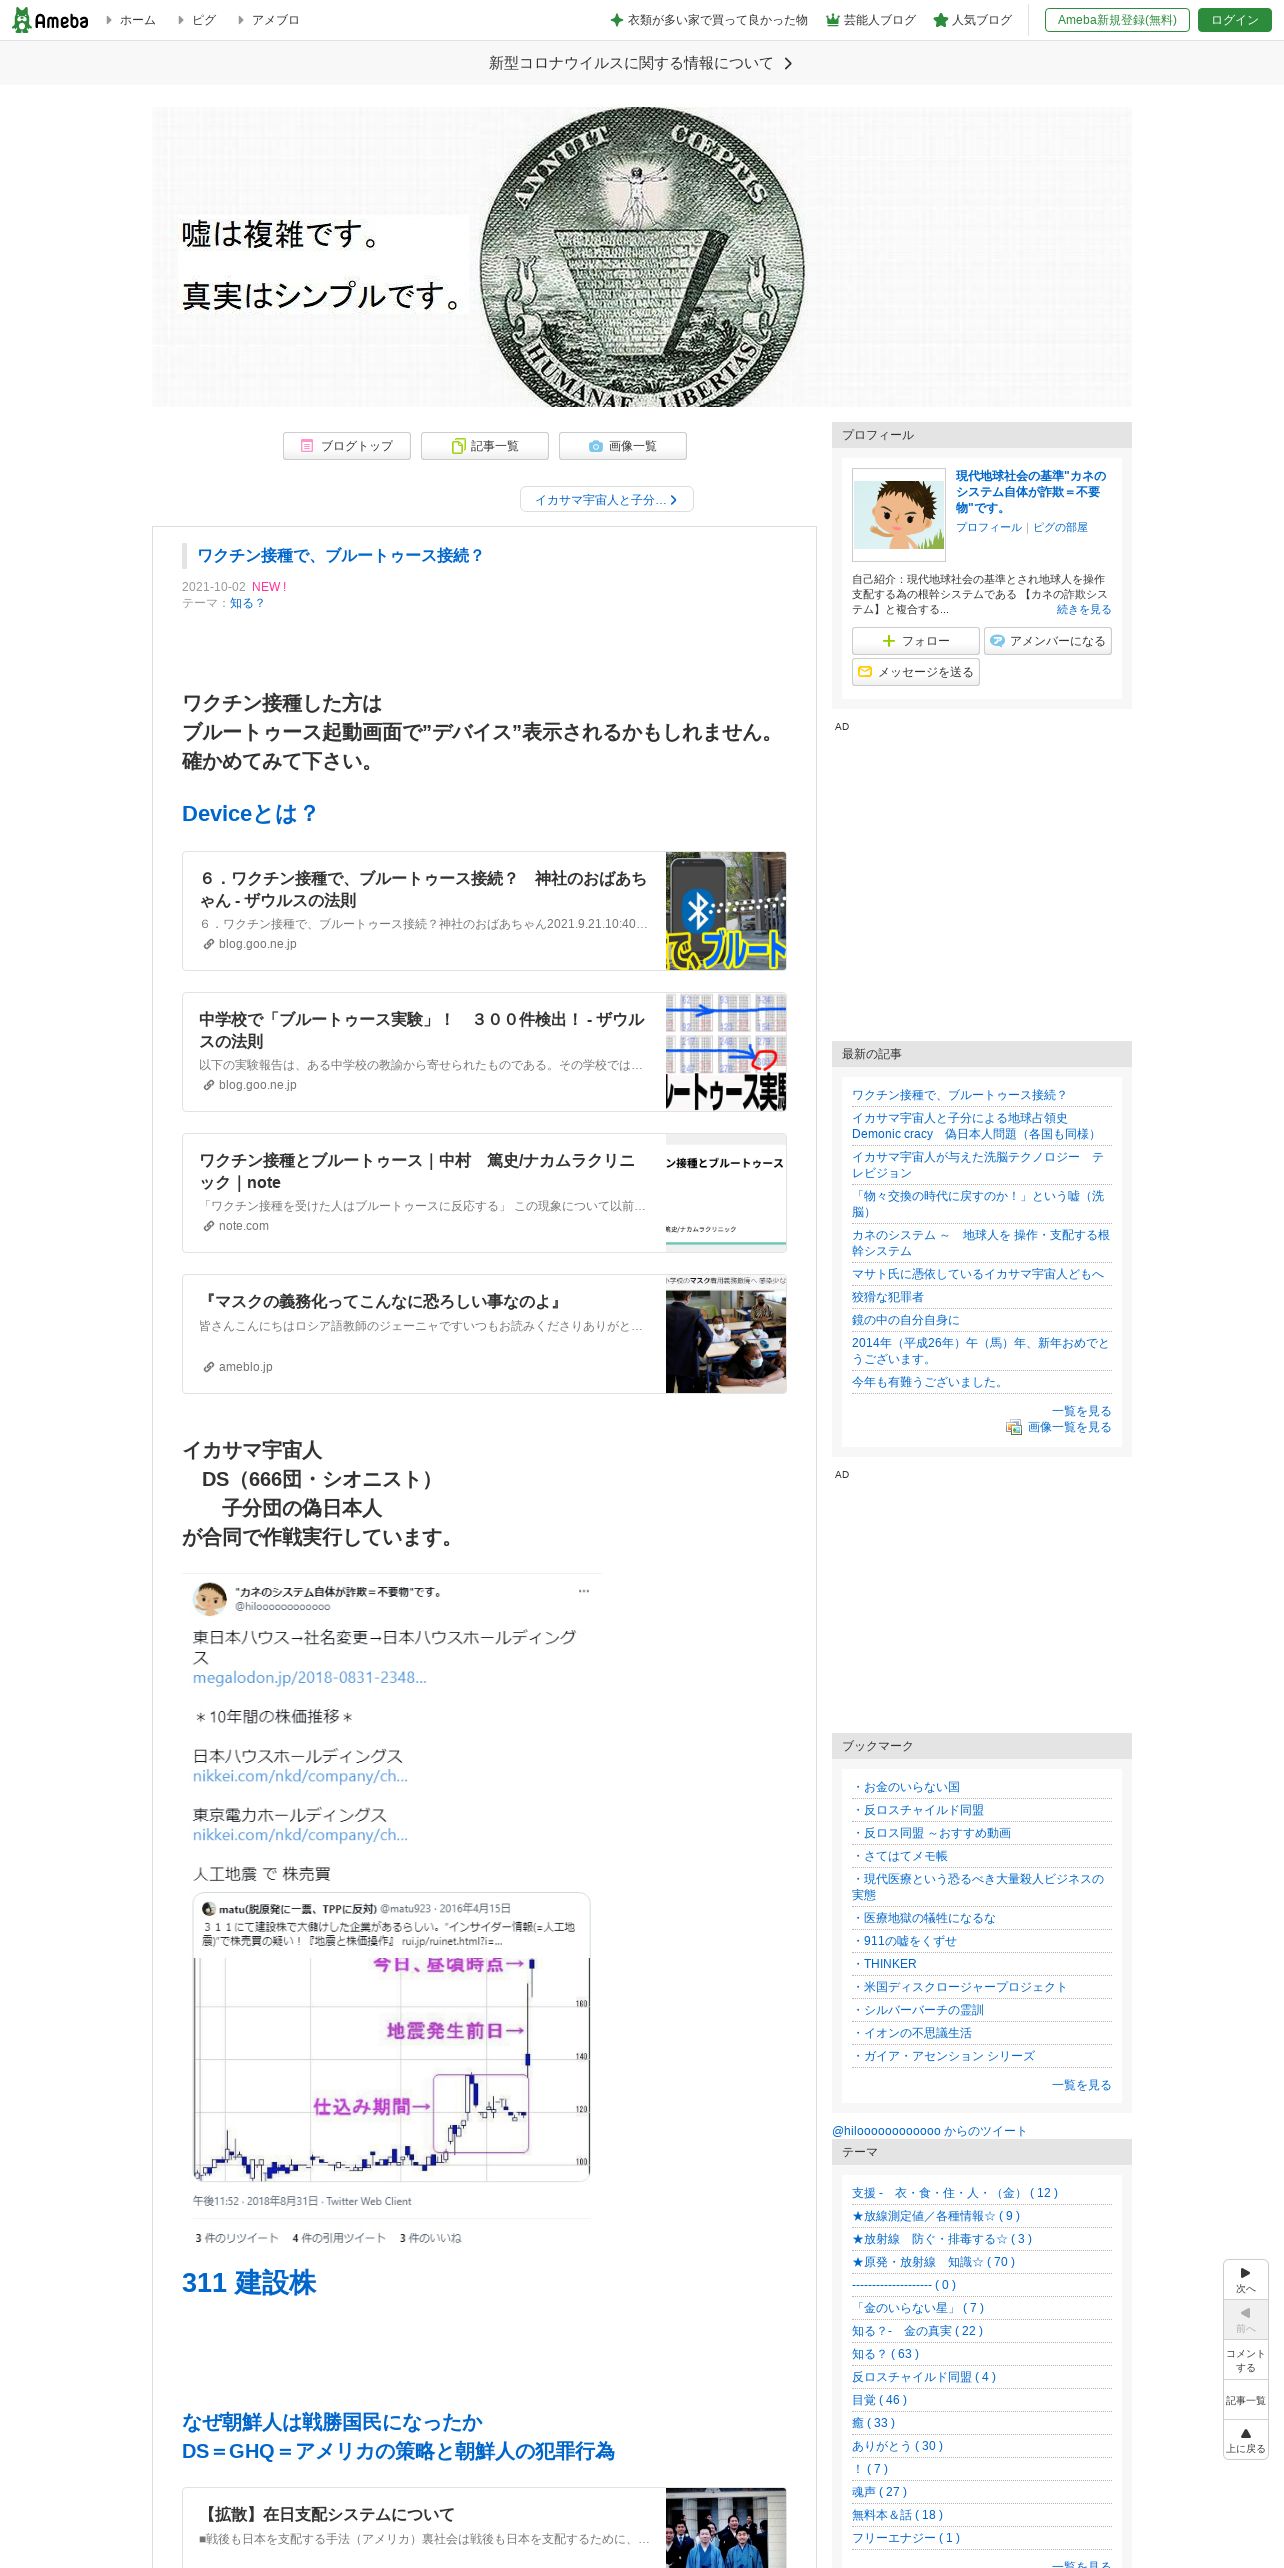The height and width of the screenshot is (2568, 1284).
Task: Expand self-introduction with 続きを見る
Action: point(1084,609)
